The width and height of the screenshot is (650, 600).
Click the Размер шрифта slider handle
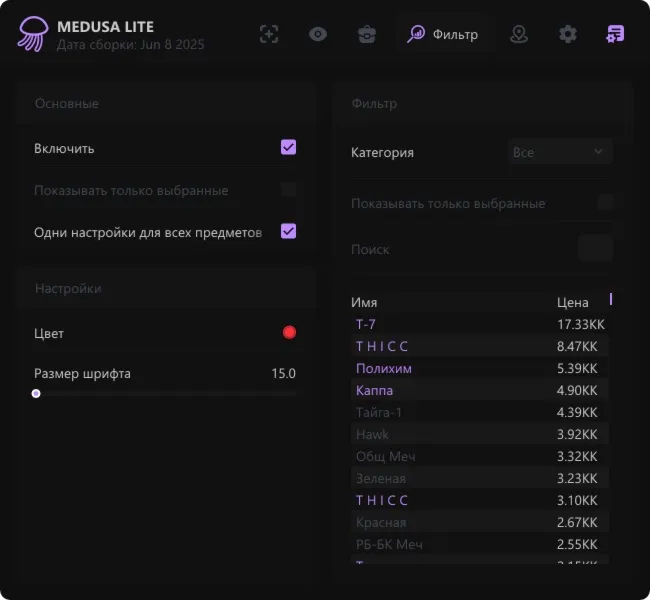click(x=36, y=394)
